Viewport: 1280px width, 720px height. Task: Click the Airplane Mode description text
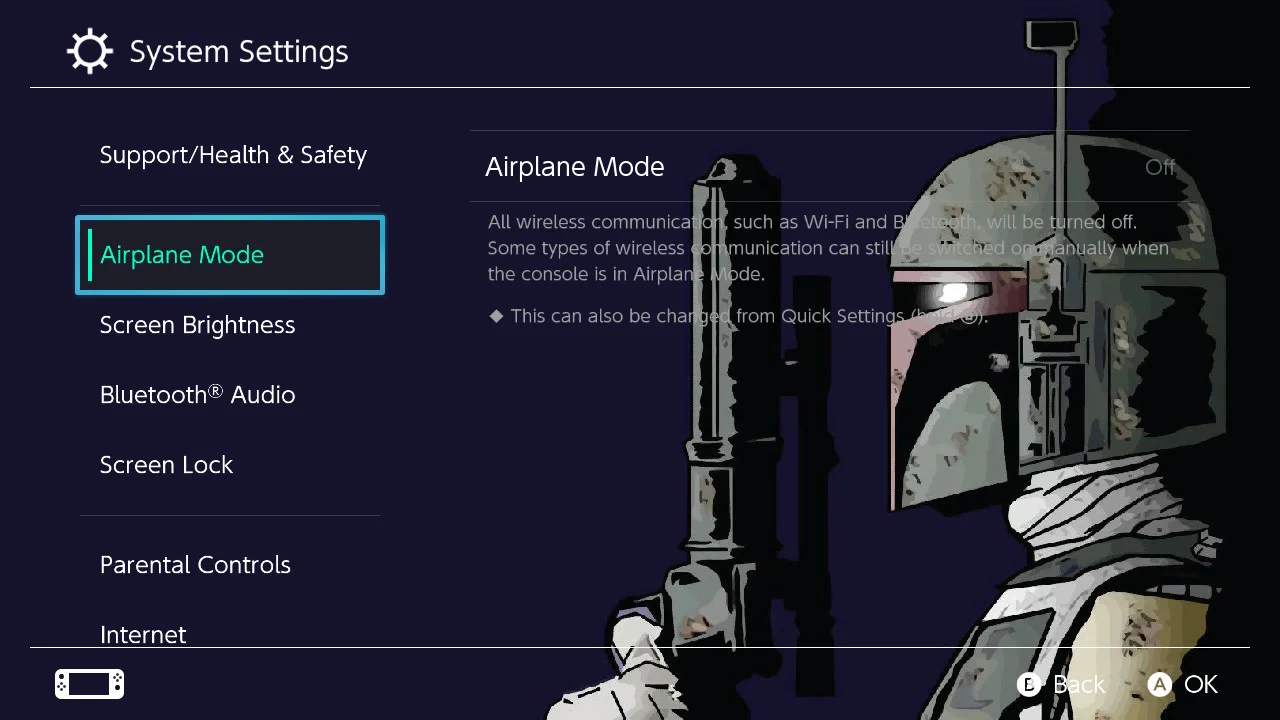(828, 248)
